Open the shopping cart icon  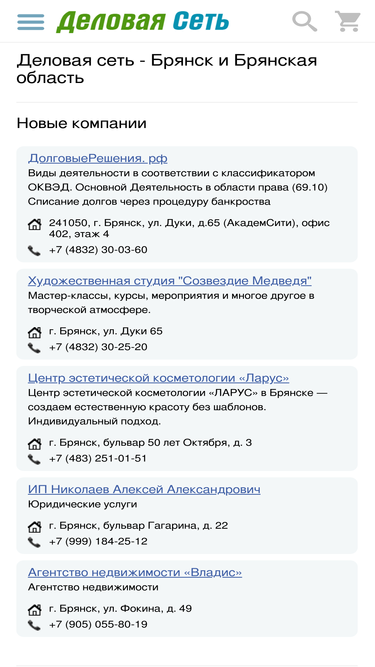(347, 21)
